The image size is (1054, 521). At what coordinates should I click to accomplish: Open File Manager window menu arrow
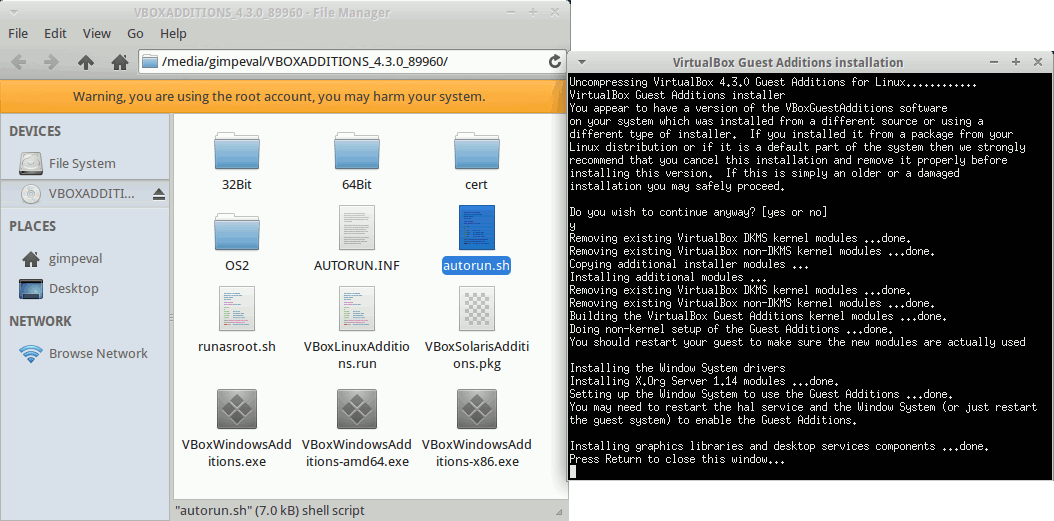15,12
